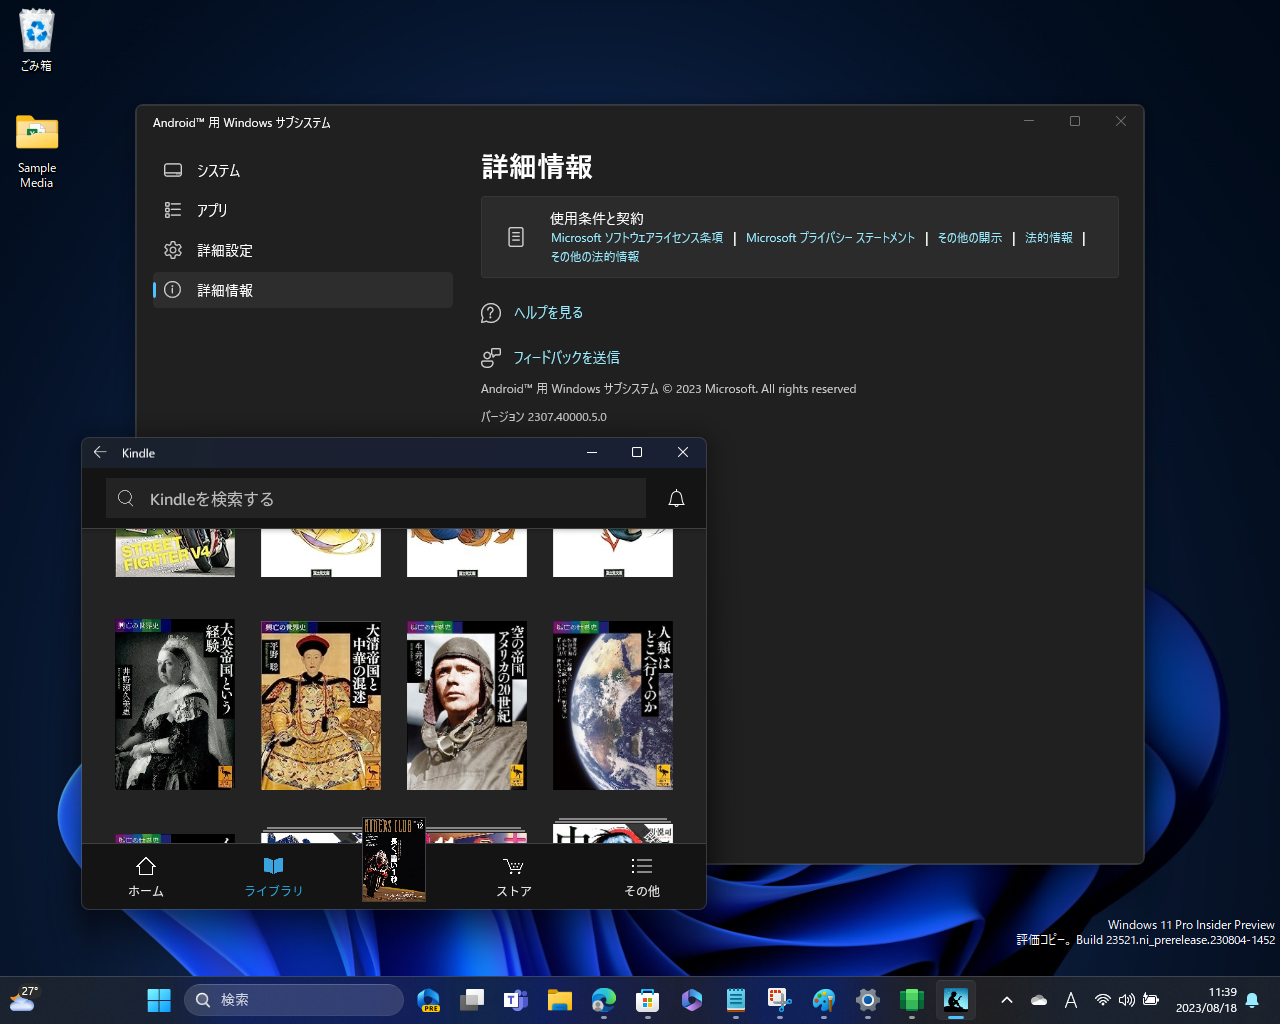The height and width of the screenshot is (1024, 1280).
Task: Click フィードバックを送信 to send feedback
Action: coord(565,357)
